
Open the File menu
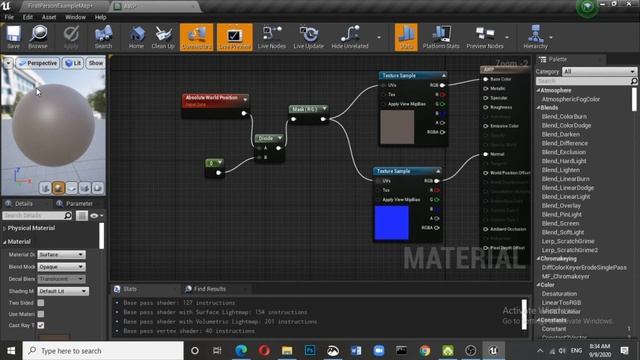coord(9,17)
